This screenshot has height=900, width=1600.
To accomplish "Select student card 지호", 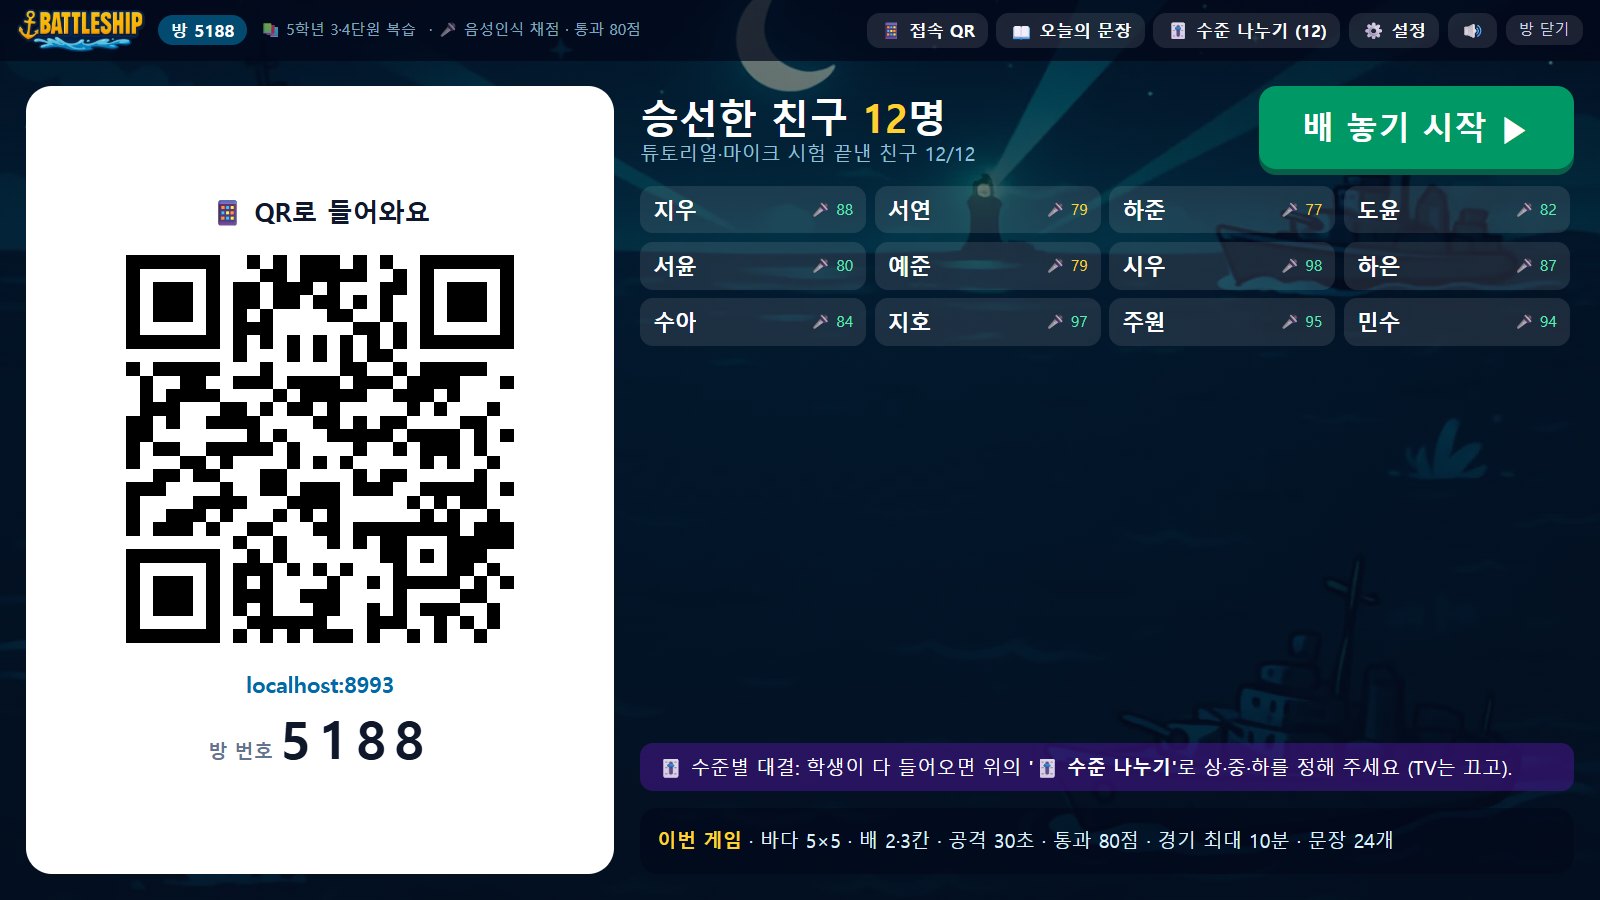I will coord(988,322).
